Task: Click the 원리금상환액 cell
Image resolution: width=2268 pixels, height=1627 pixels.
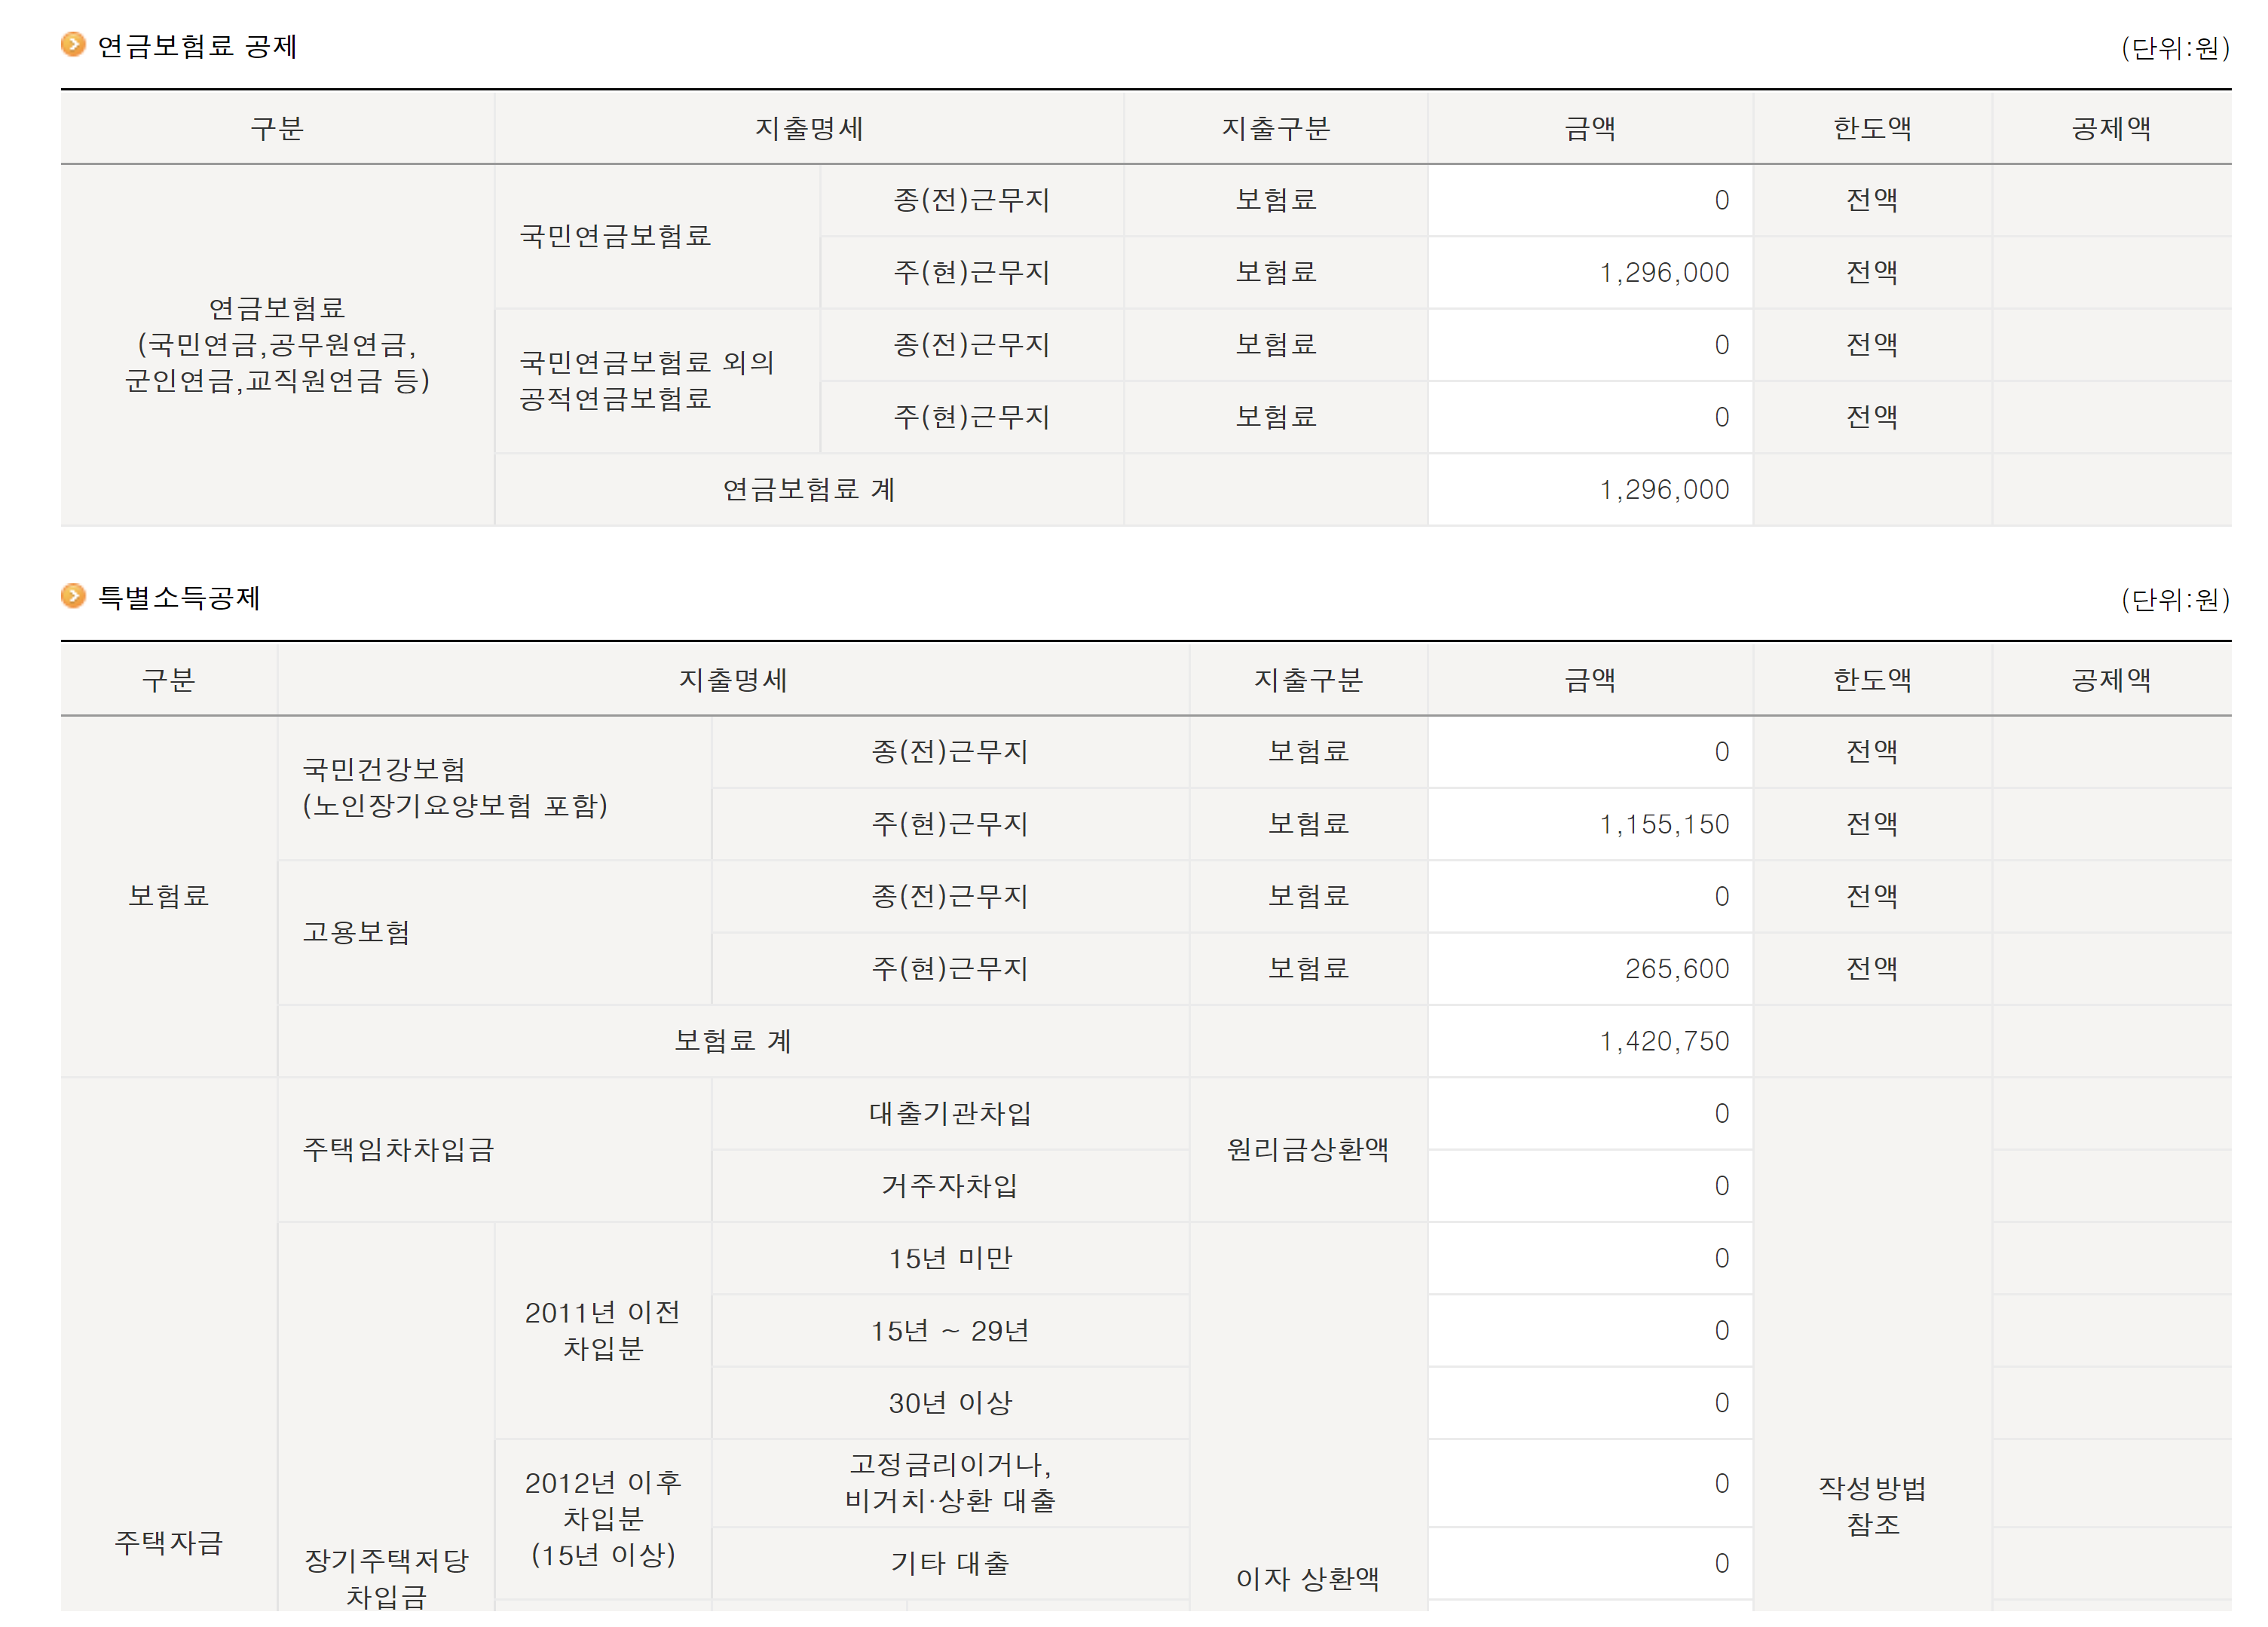Action: [1308, 1150]
